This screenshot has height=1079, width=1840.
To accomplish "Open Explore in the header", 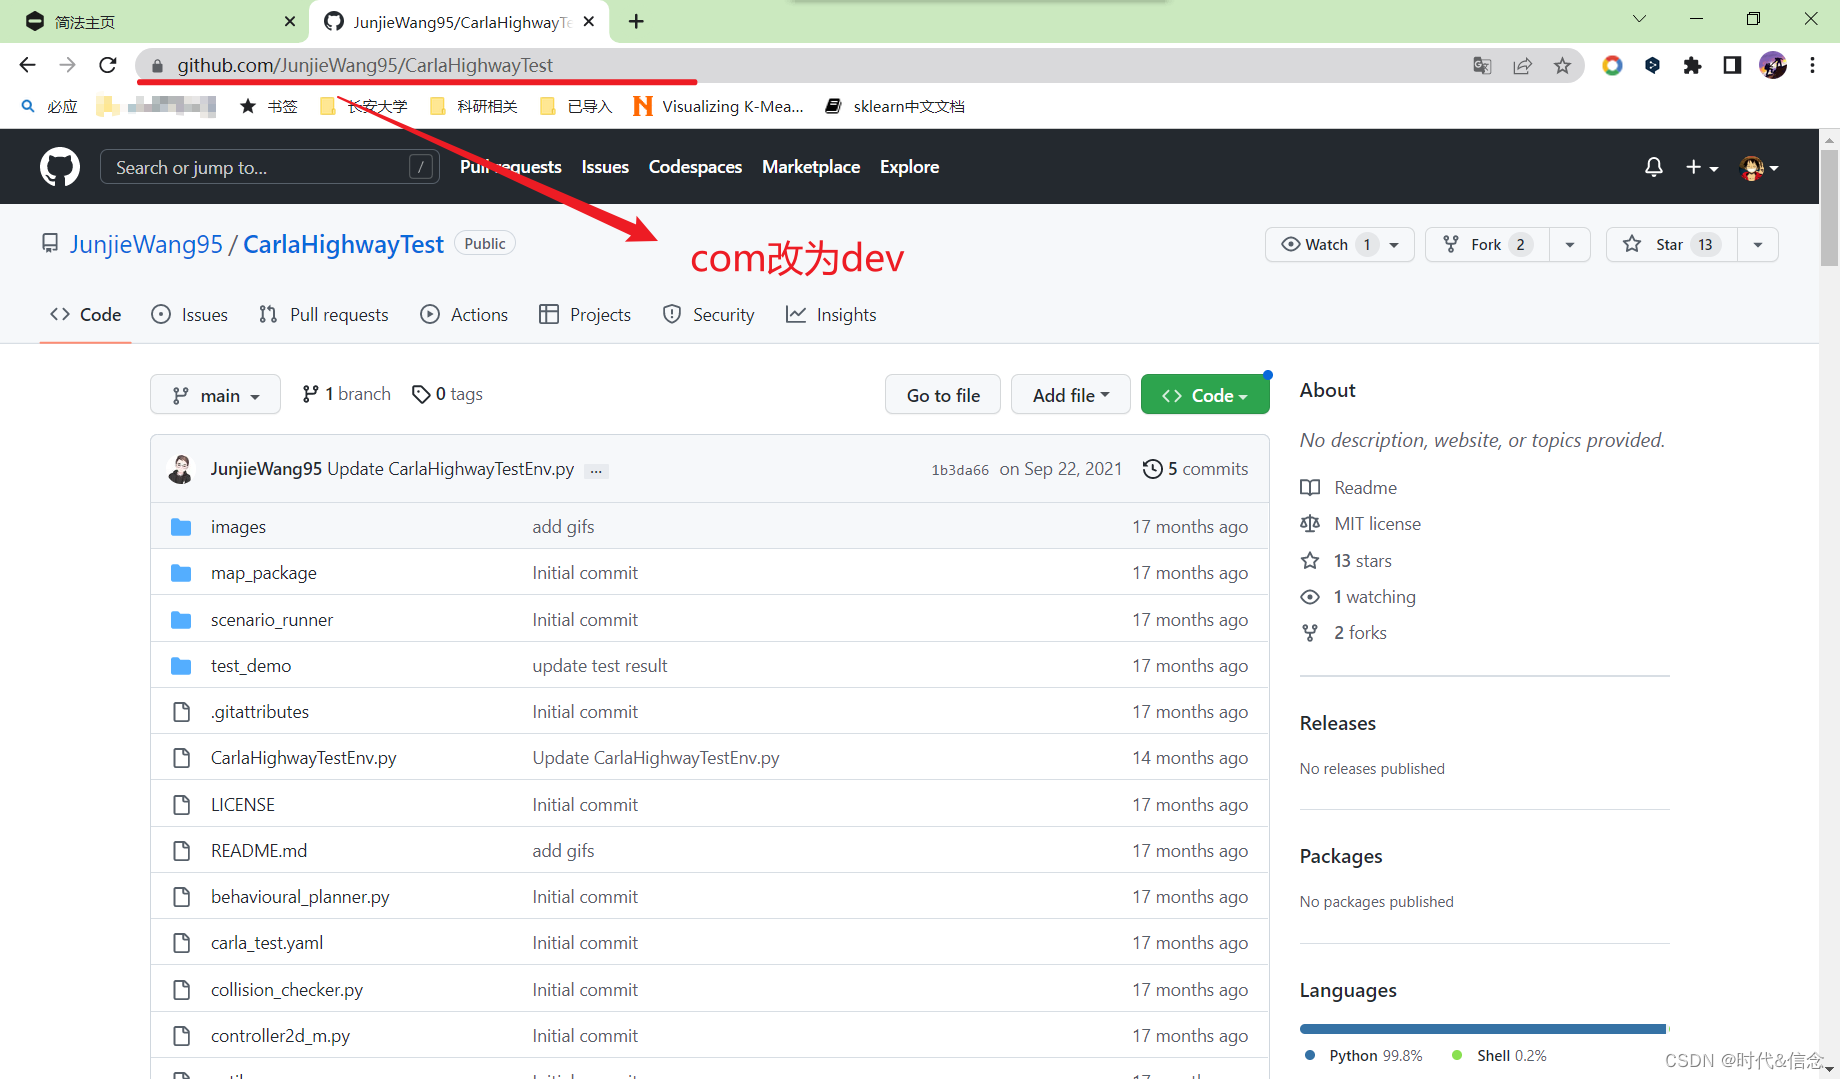I will click(909, 167).
